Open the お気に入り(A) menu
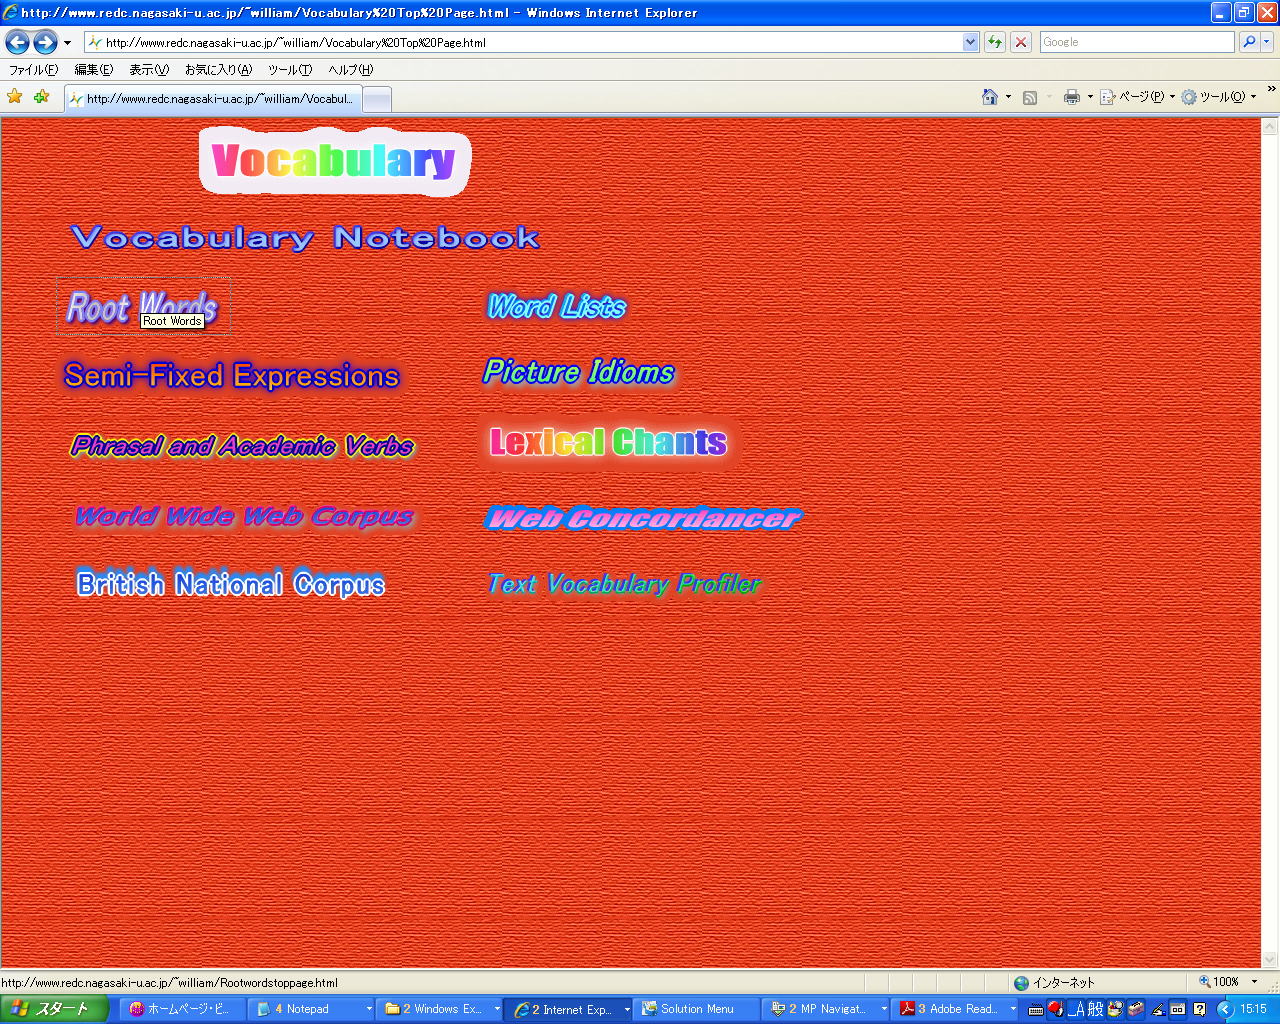This screenshot has width=1280, height=1024. point(218,70)
